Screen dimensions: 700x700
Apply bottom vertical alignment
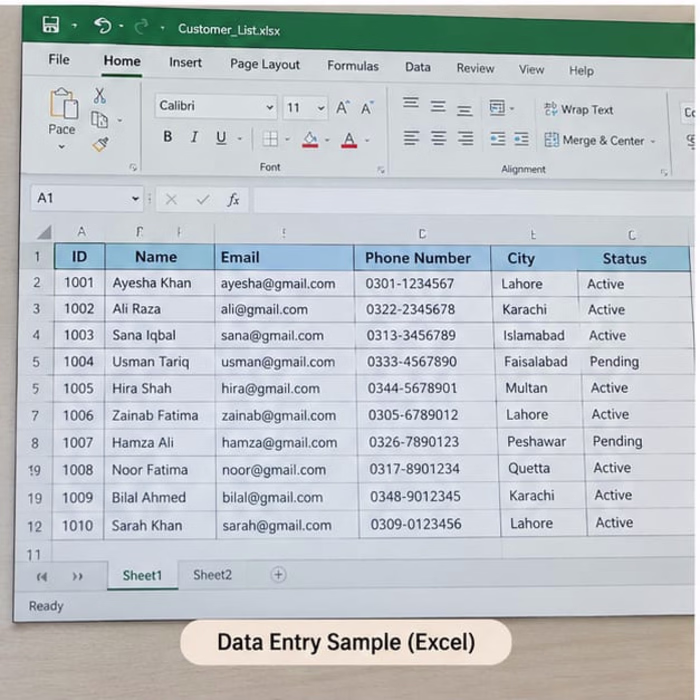coord(464,110)
